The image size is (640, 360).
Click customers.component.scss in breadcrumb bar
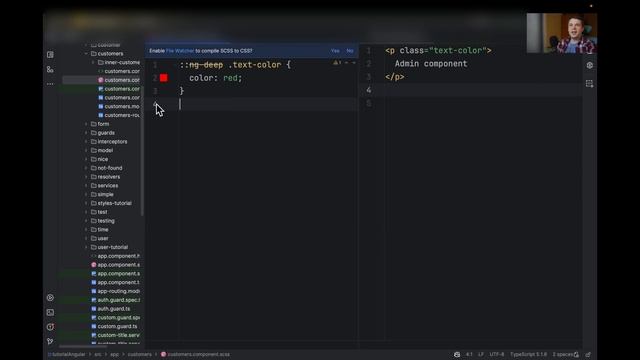coord(199,355)
